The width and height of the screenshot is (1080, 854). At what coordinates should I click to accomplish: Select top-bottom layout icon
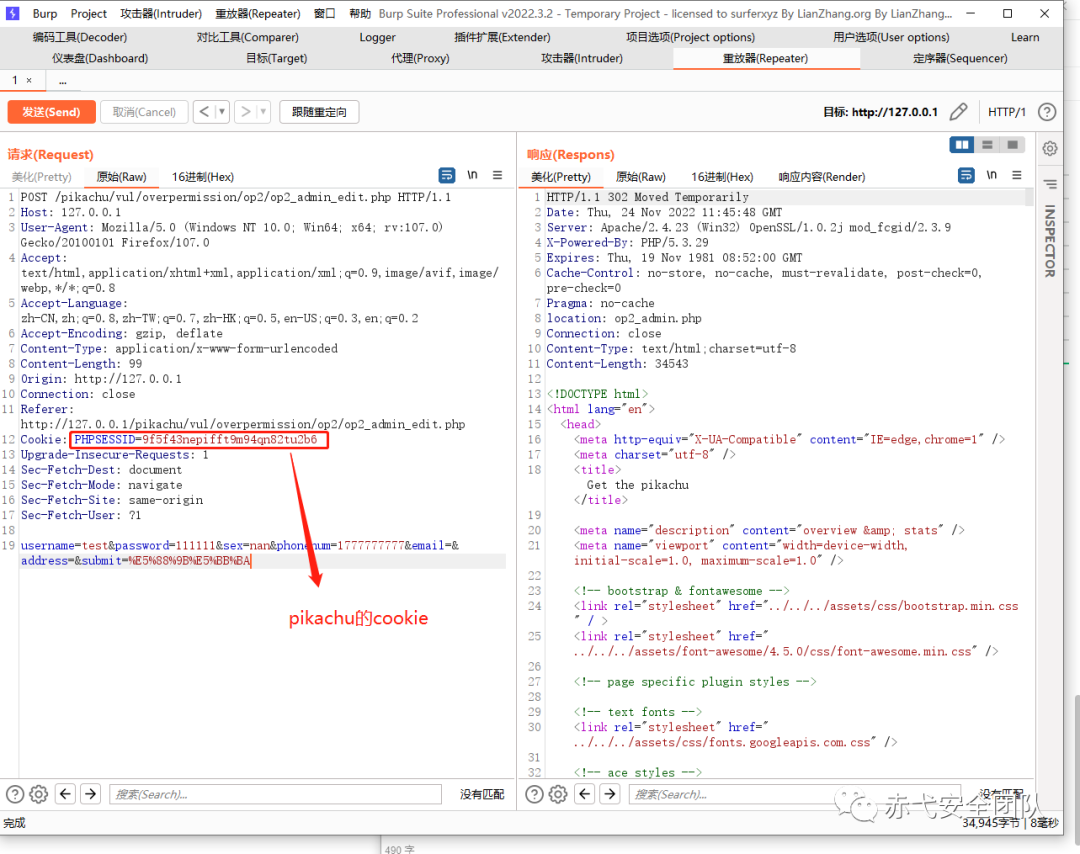[x=987, y=145]
